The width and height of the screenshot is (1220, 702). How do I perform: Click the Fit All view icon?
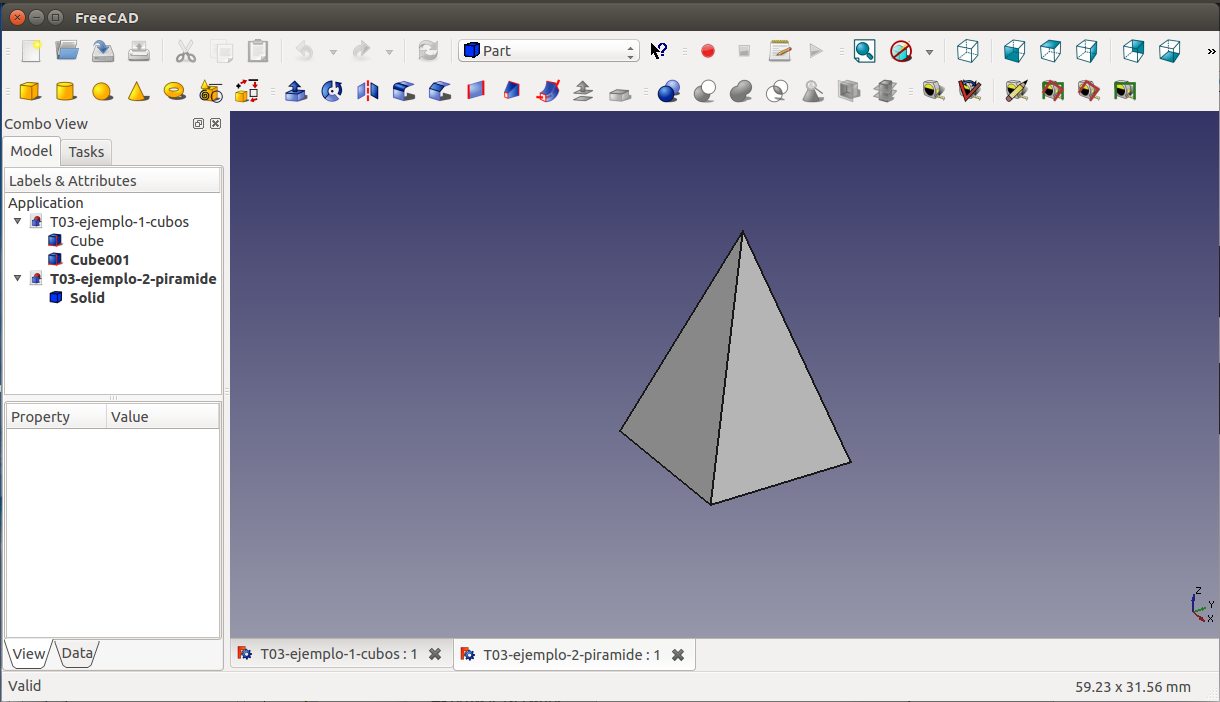[x=864, y=51]
